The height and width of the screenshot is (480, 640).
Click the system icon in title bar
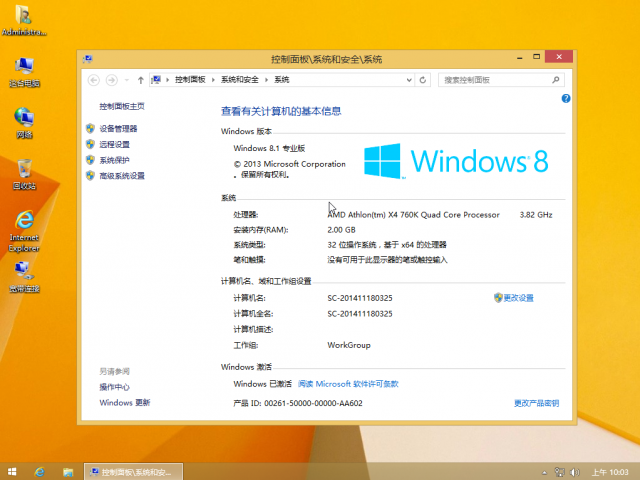click(x=88, y=59)
